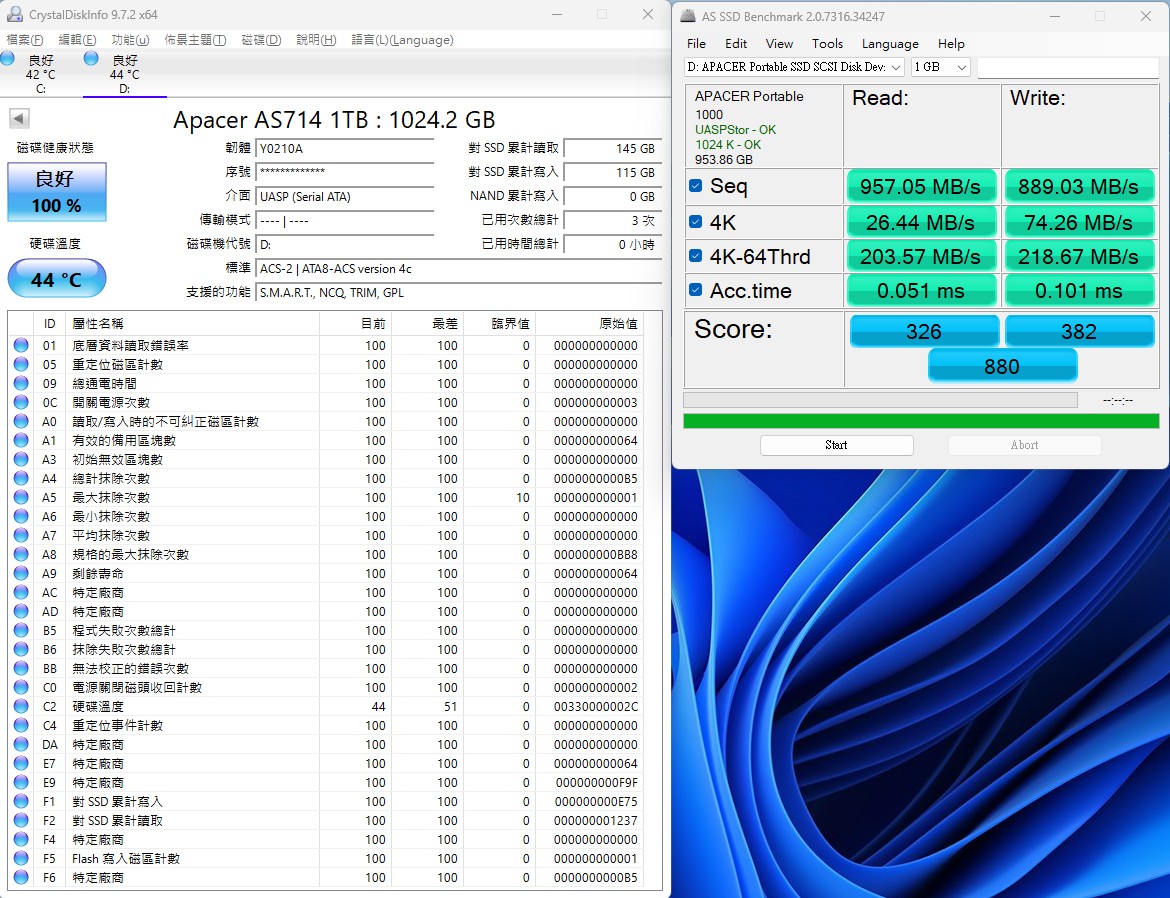1170x898 pixels.
Task: Click the status circle for attribute A8
Action: tap(21, 554)
